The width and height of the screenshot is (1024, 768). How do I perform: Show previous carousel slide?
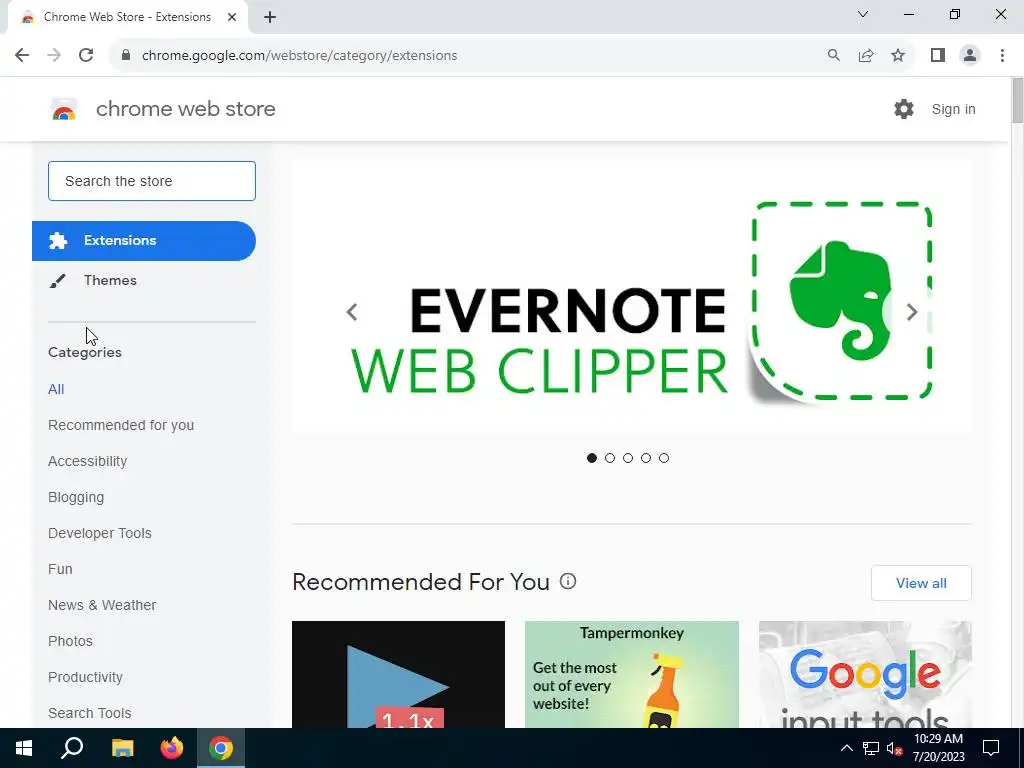point(352,312)
